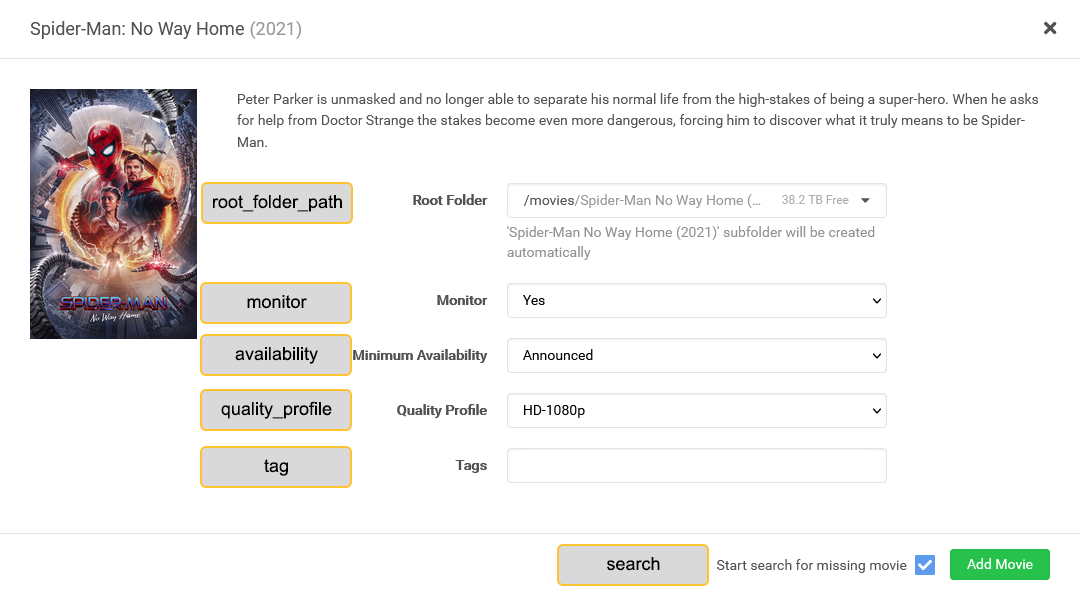Click into the Tags input field

[x=696, y=466]
